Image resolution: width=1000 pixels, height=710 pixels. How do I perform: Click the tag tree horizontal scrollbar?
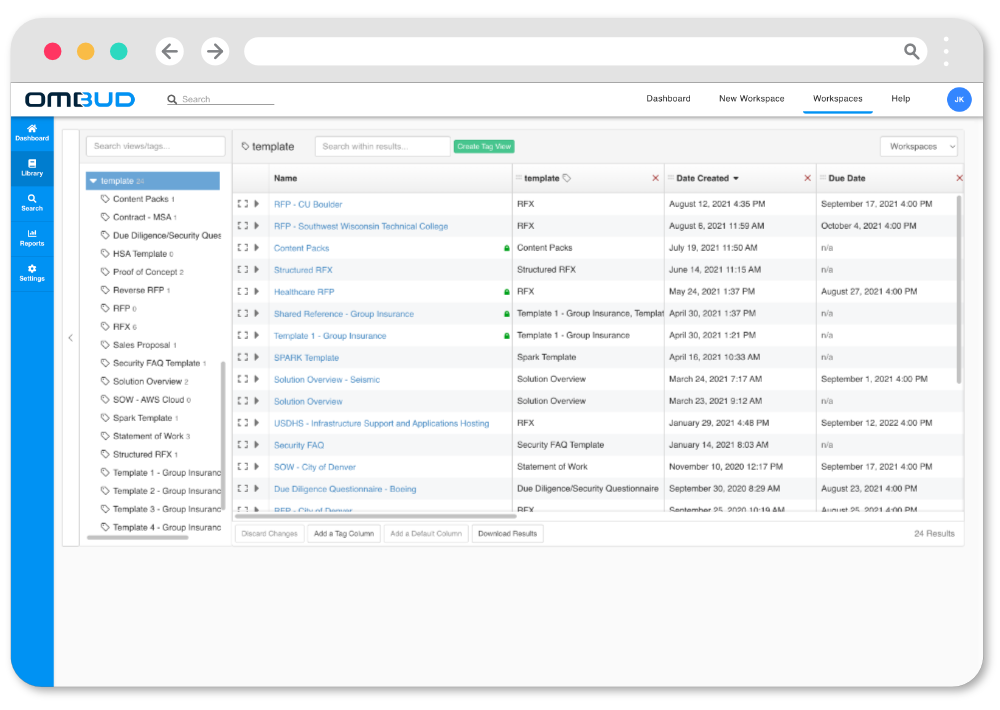[x=138, y=537]
